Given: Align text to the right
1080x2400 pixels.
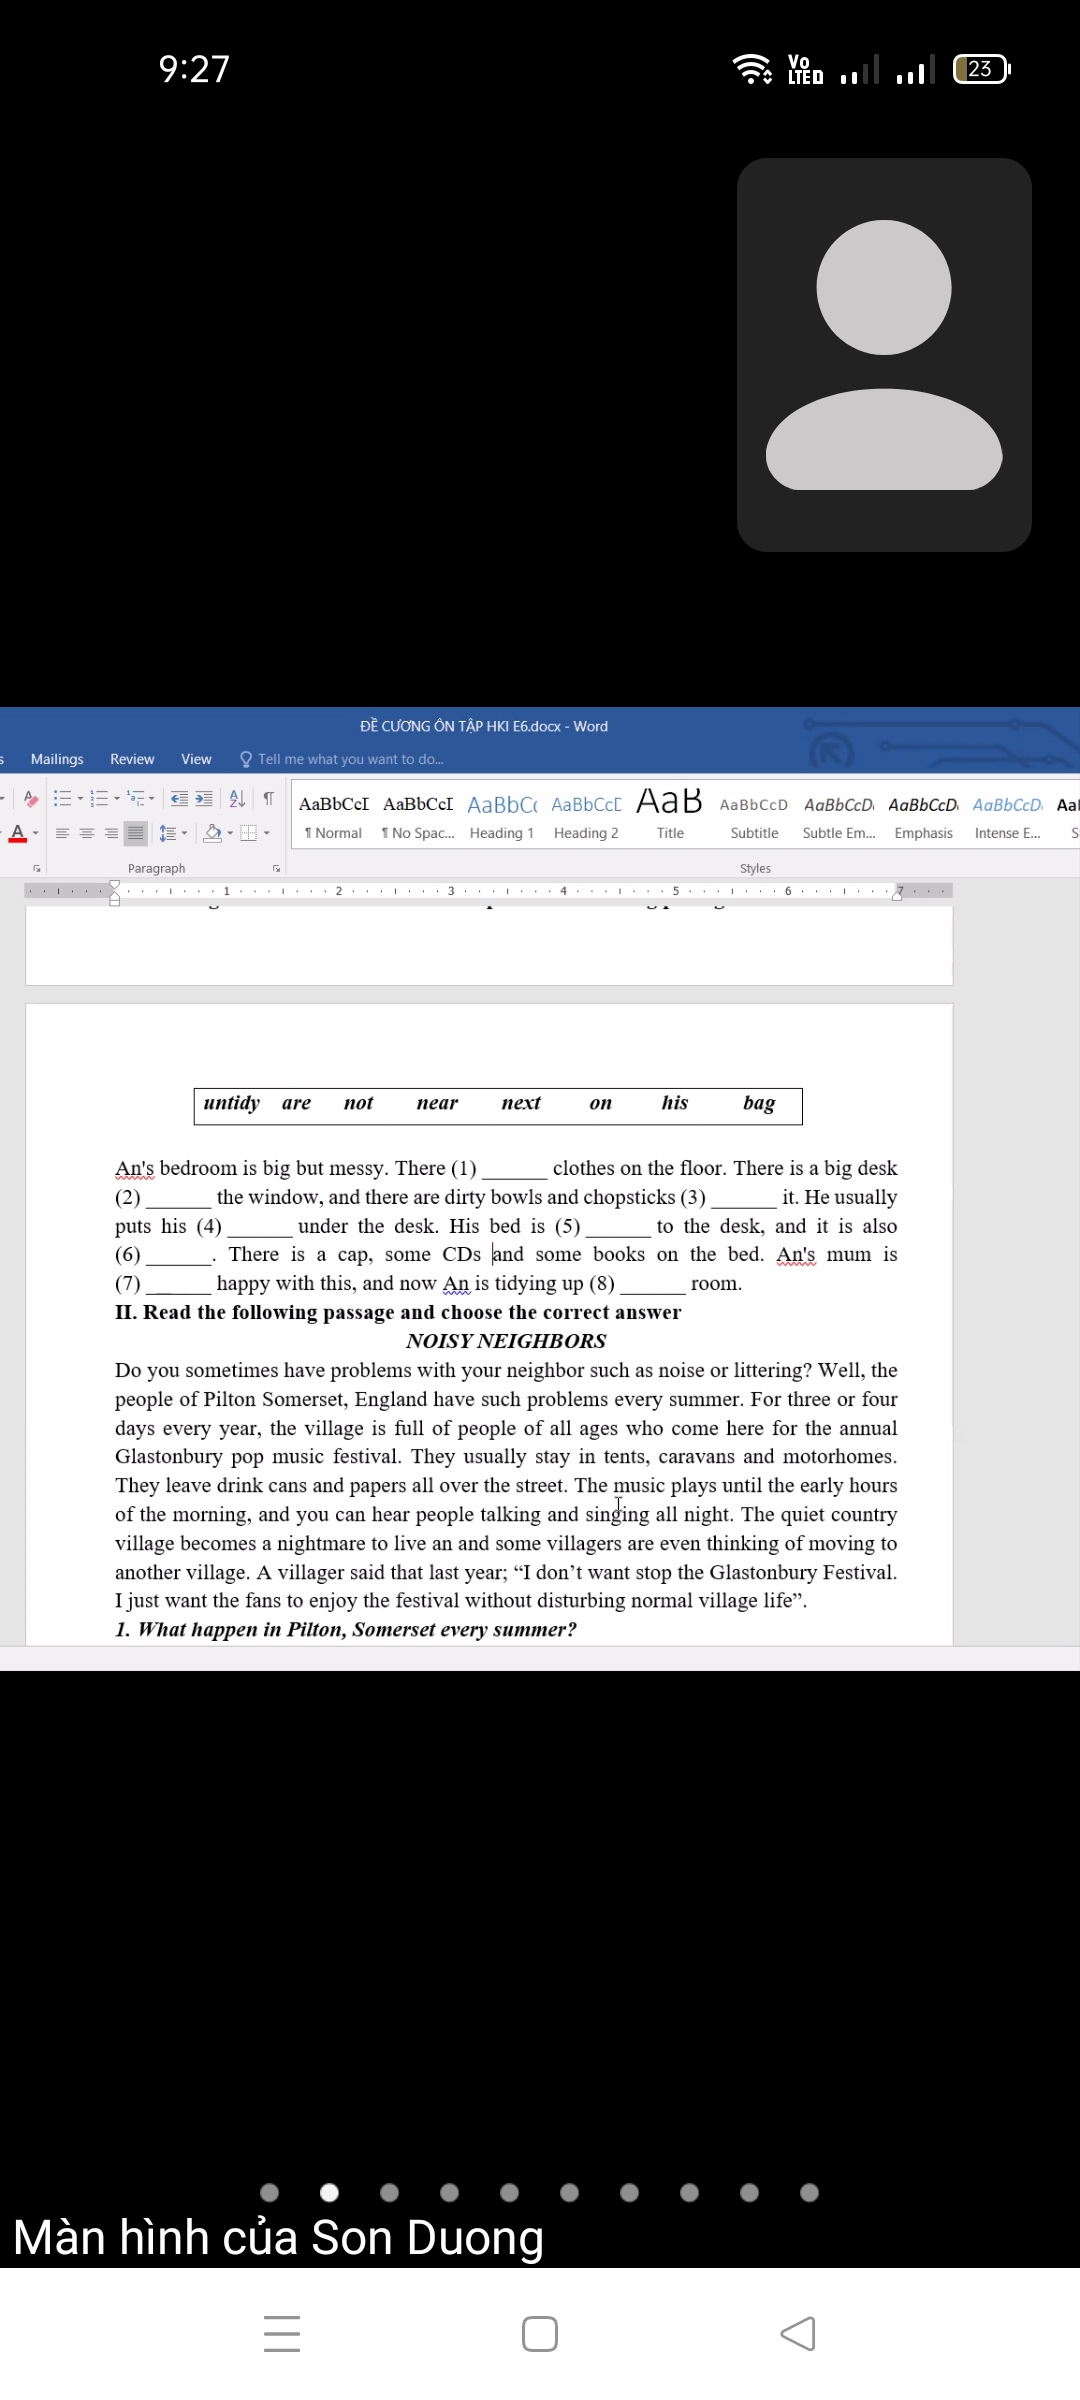Looking at the screenshot, I should pyautogui.click(x=111, y=833).
